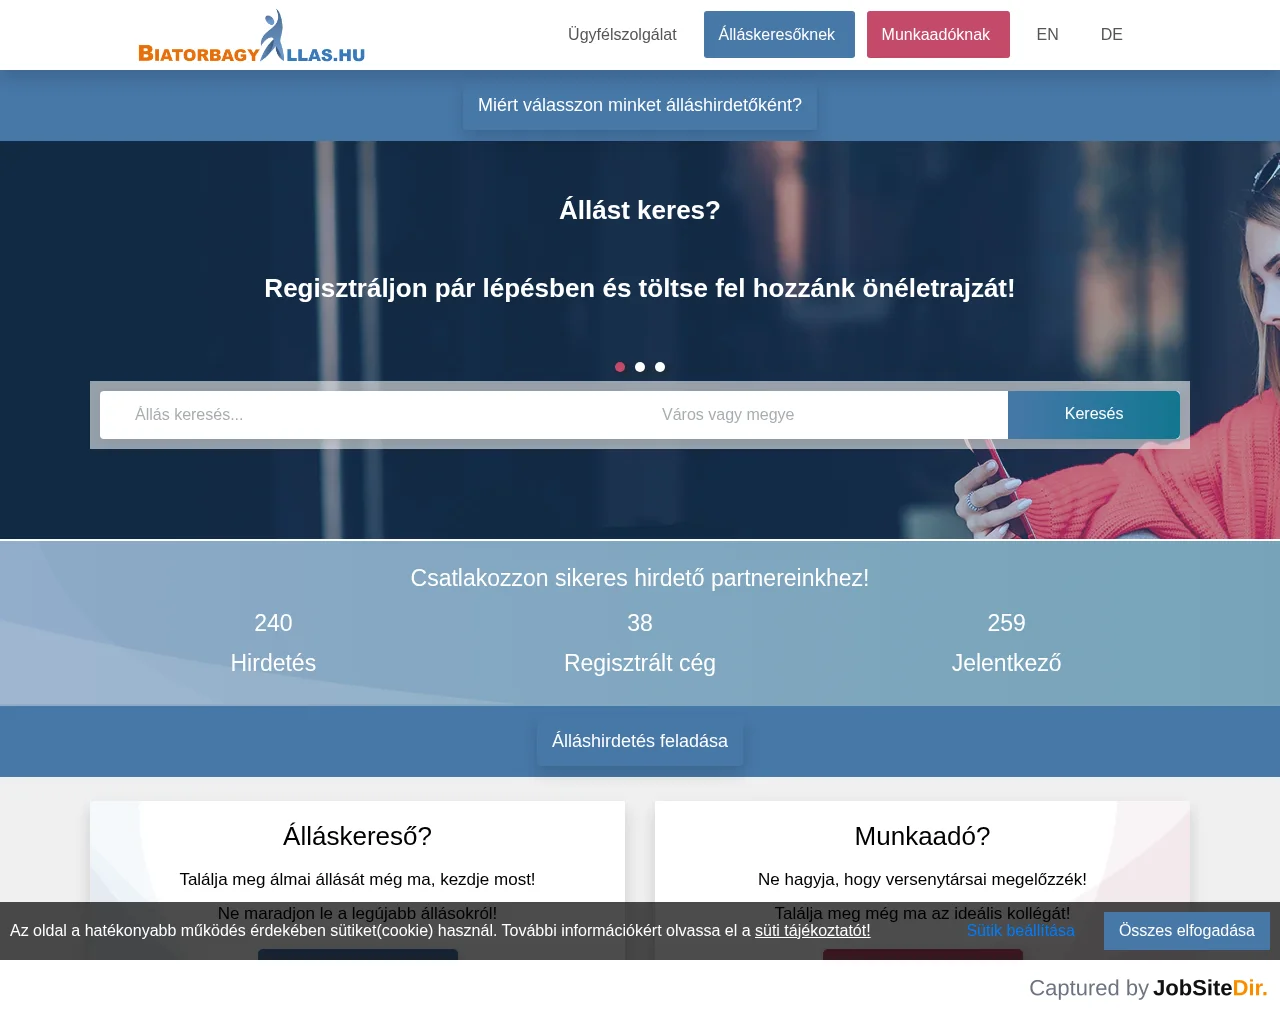
Task: Select the second carousel dot
Action: click(640, 367)
